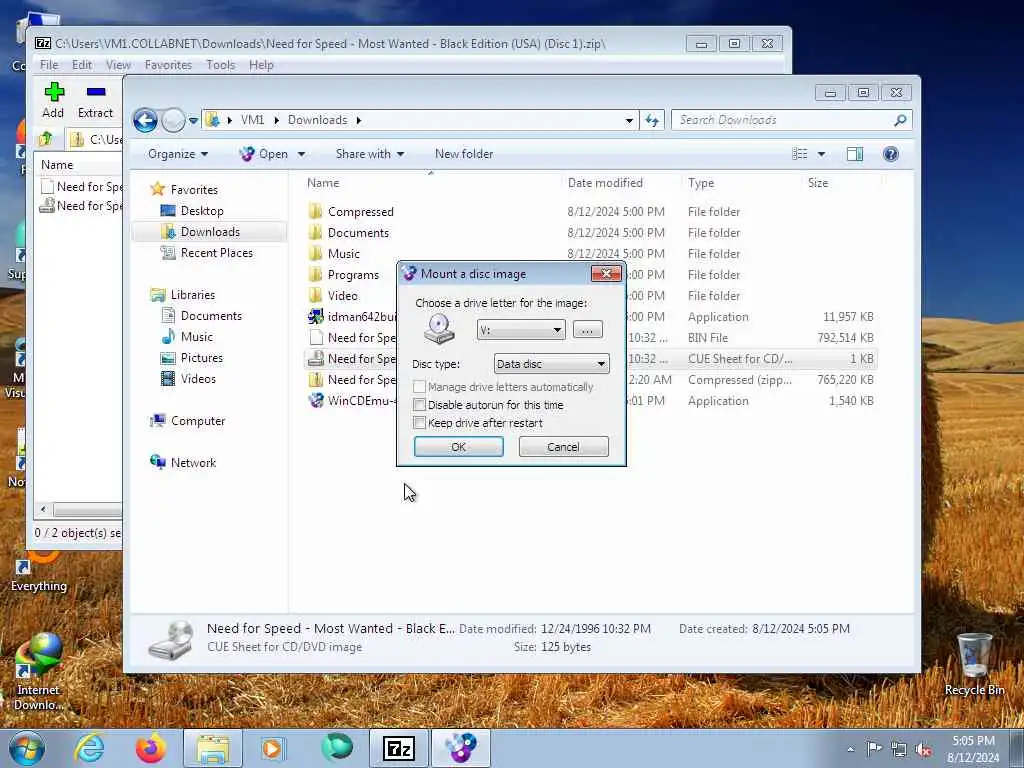
Task: Click Cancel in Mount dialog
Action: pyautogui.click(x=564, y=447)
